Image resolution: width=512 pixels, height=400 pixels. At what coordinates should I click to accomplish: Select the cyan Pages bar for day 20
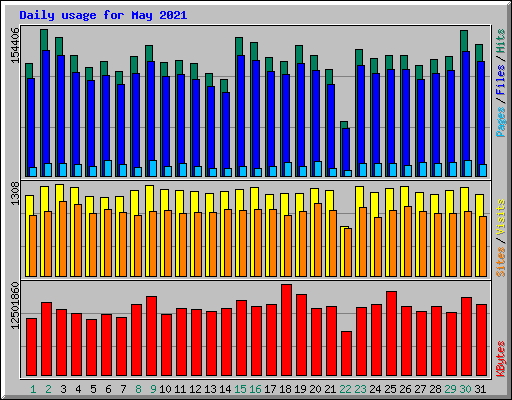tap(318, 169)
